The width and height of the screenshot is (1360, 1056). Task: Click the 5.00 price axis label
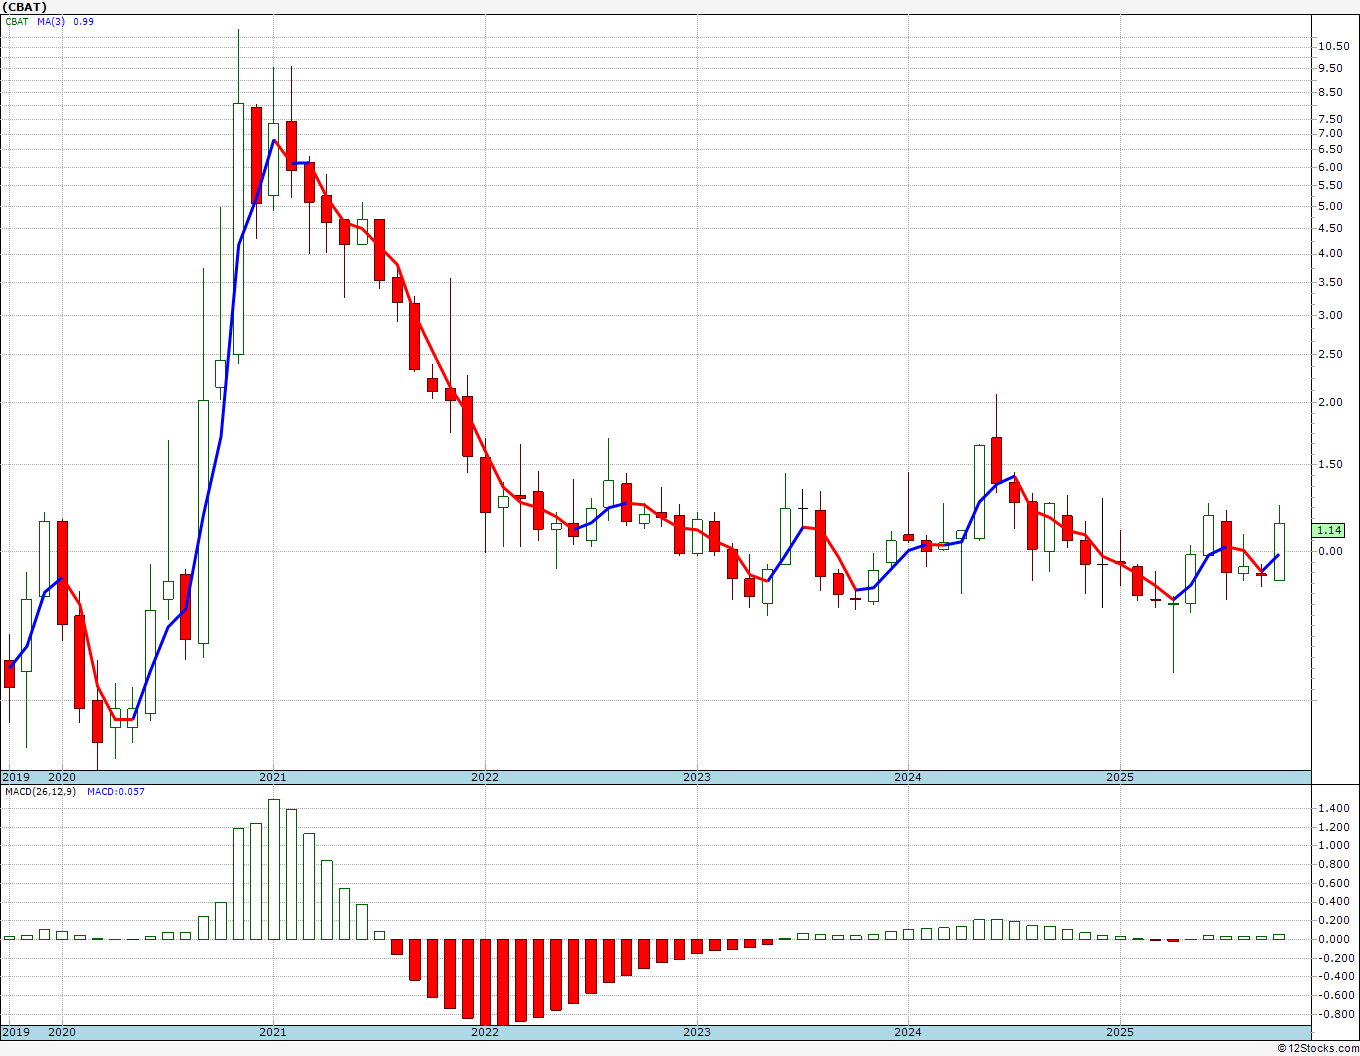pyautogui.click(x=1330, y=206)
